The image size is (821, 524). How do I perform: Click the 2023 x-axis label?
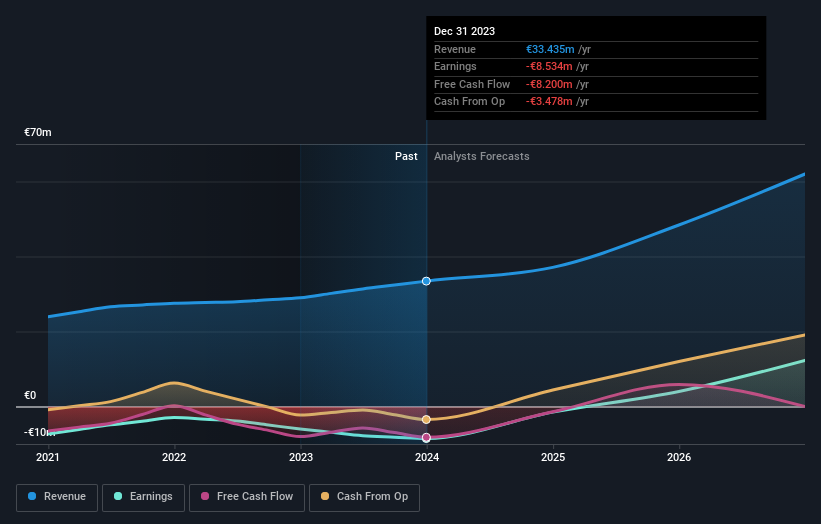point(301,457)
